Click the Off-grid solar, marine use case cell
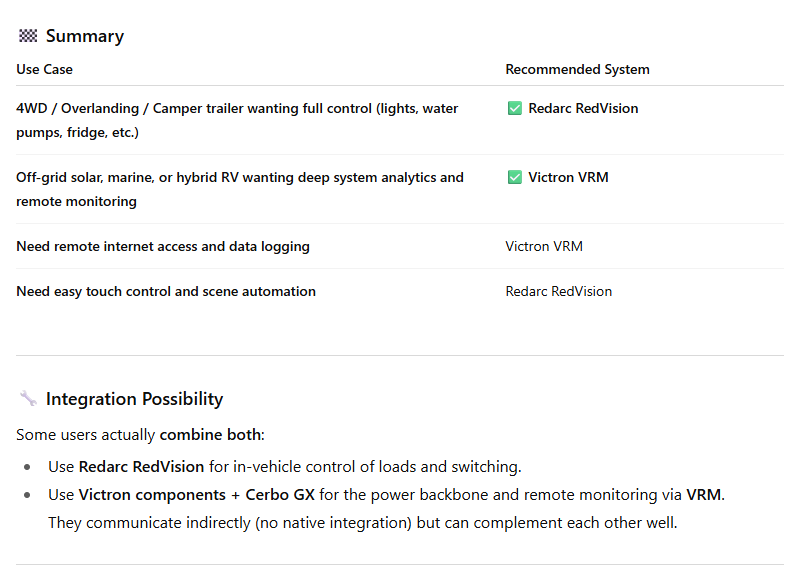The width and height of the screenshot is (793, 576). (240, 189)
